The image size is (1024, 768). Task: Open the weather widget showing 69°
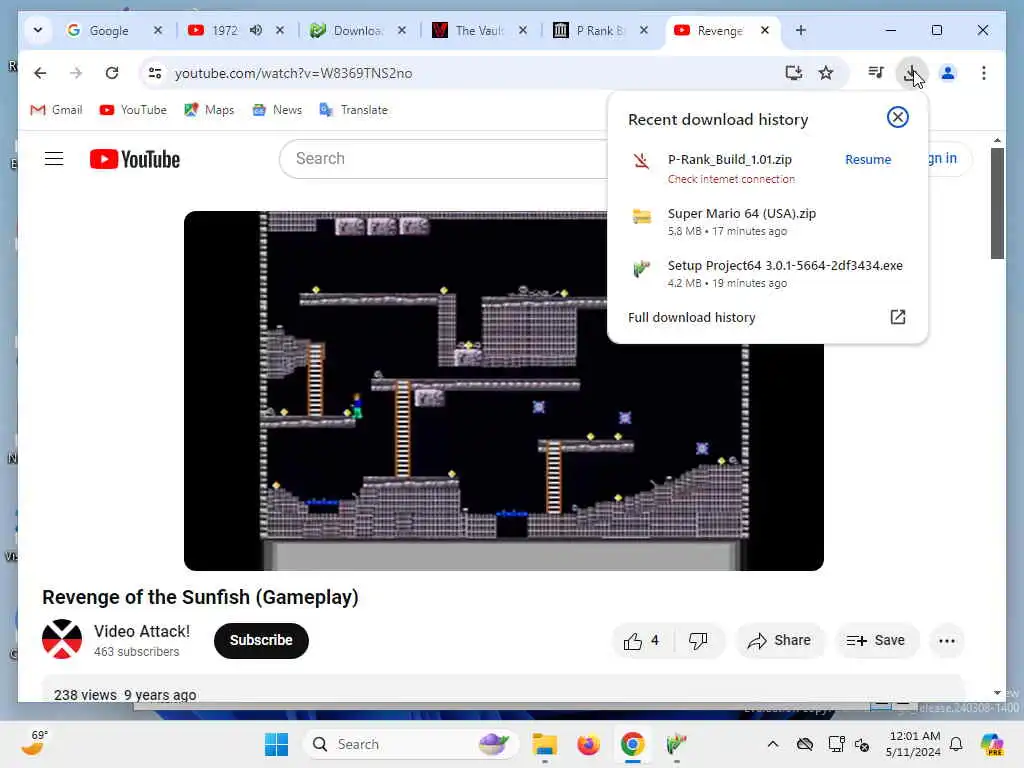pos(34,743)
